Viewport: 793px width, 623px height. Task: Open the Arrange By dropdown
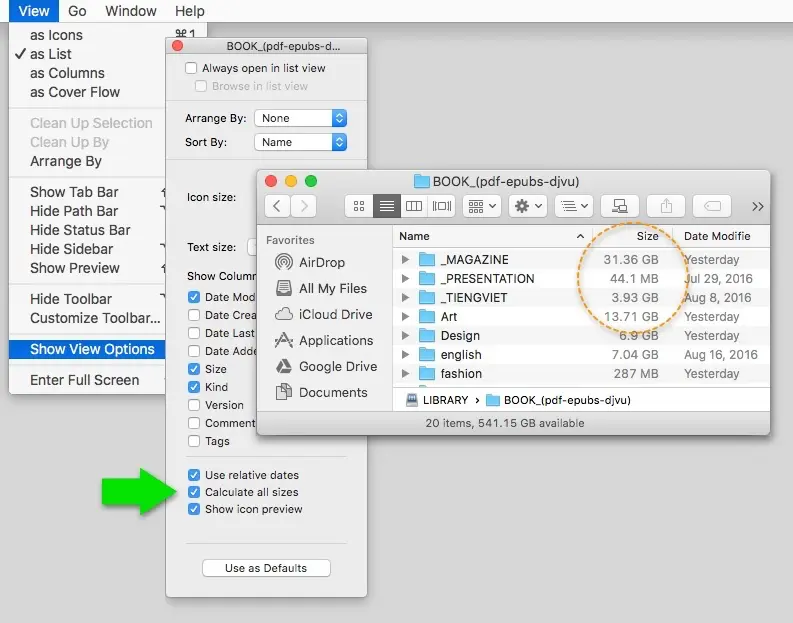pos(300,118)
